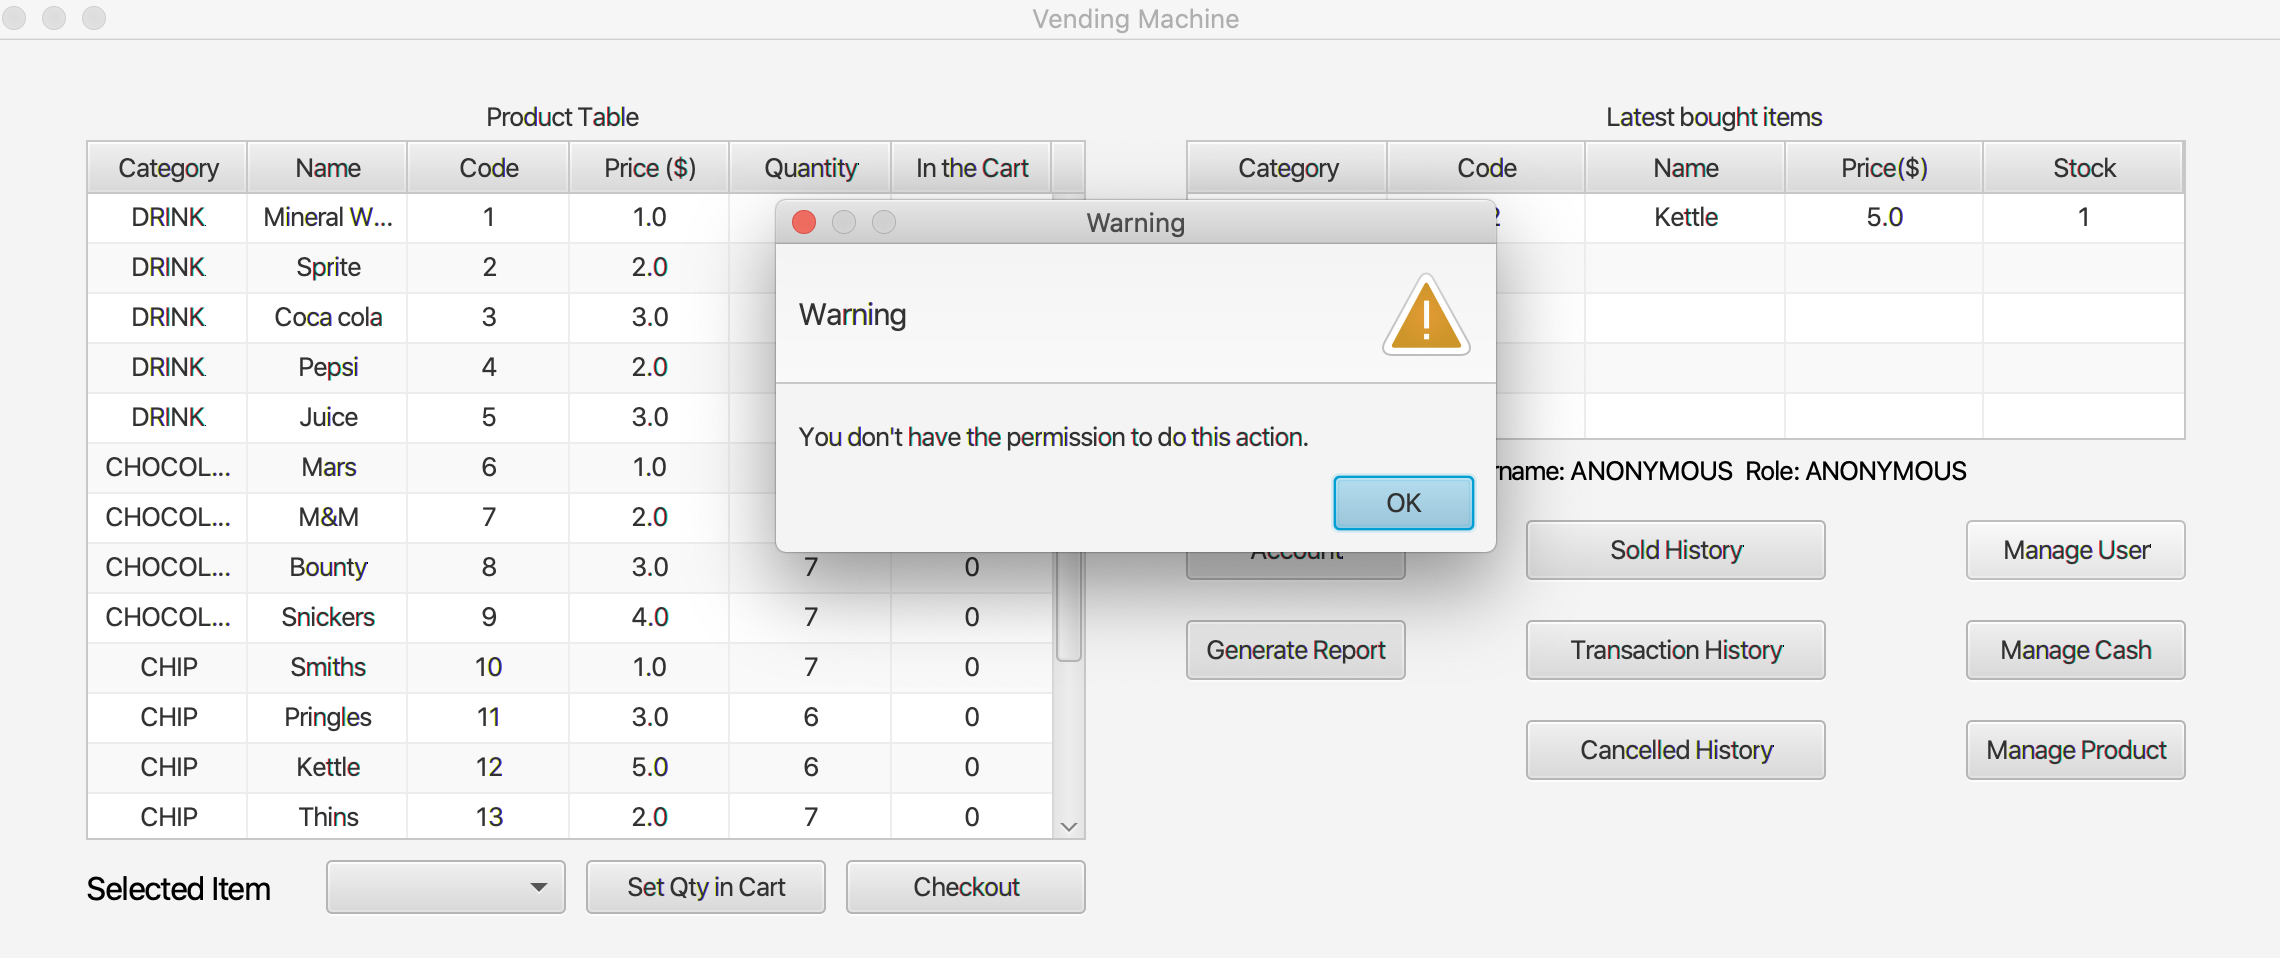Open Manage Cash
This screenshot has width=2280, height=958.
click(x=2076, y=650)
